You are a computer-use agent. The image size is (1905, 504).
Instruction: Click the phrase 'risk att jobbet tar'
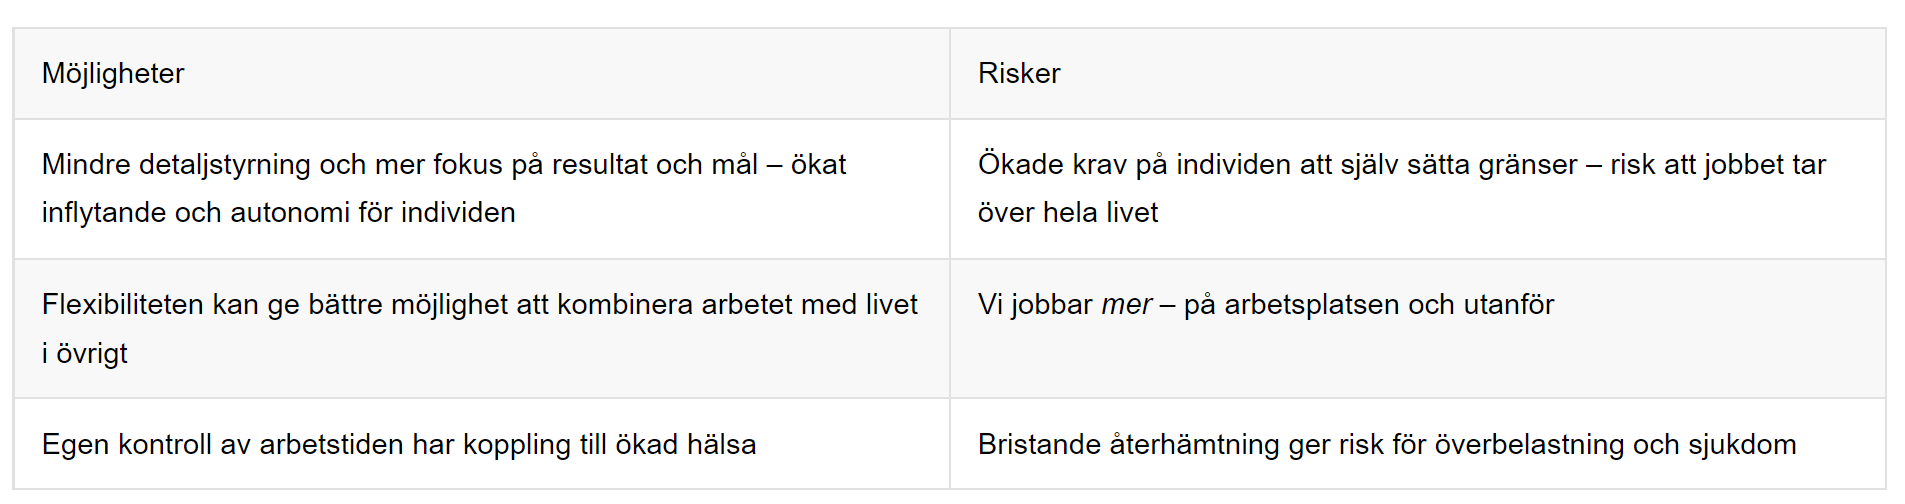[1718, 165]
